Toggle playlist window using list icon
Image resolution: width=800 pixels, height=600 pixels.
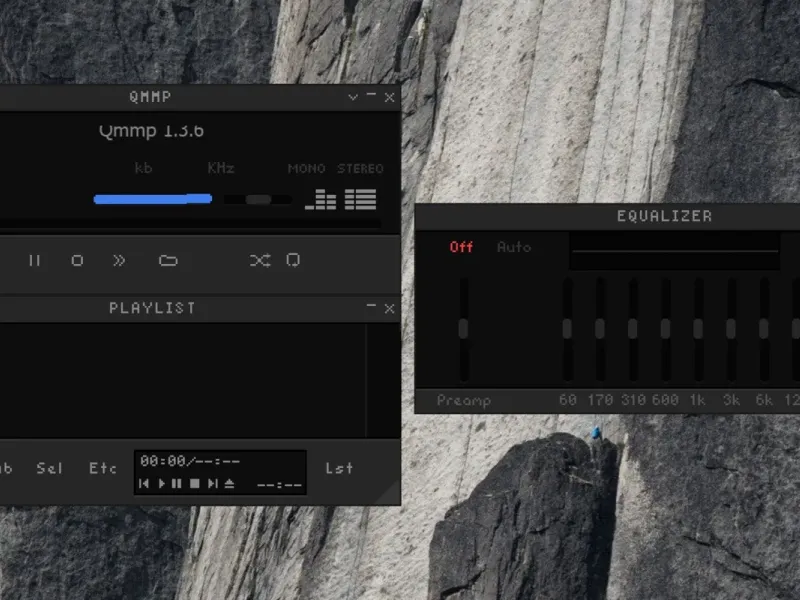(x=360, y=199)
